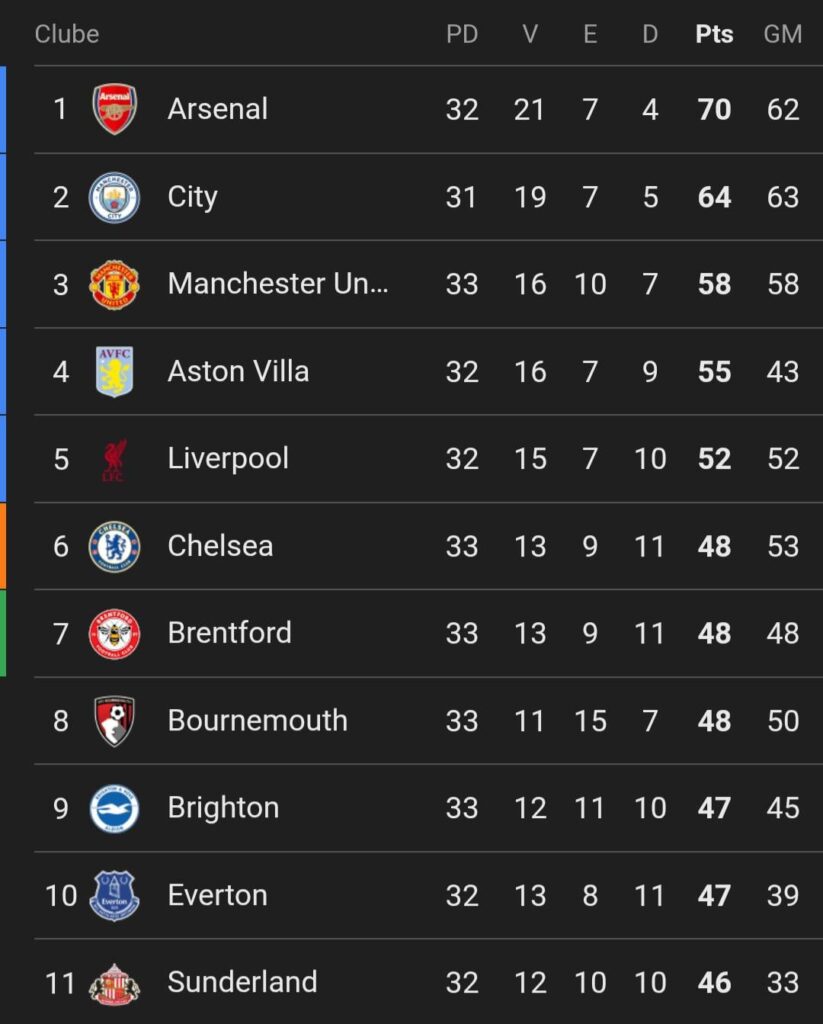
Task: Click the Arsenal club crest
Action: pos(114,109)
